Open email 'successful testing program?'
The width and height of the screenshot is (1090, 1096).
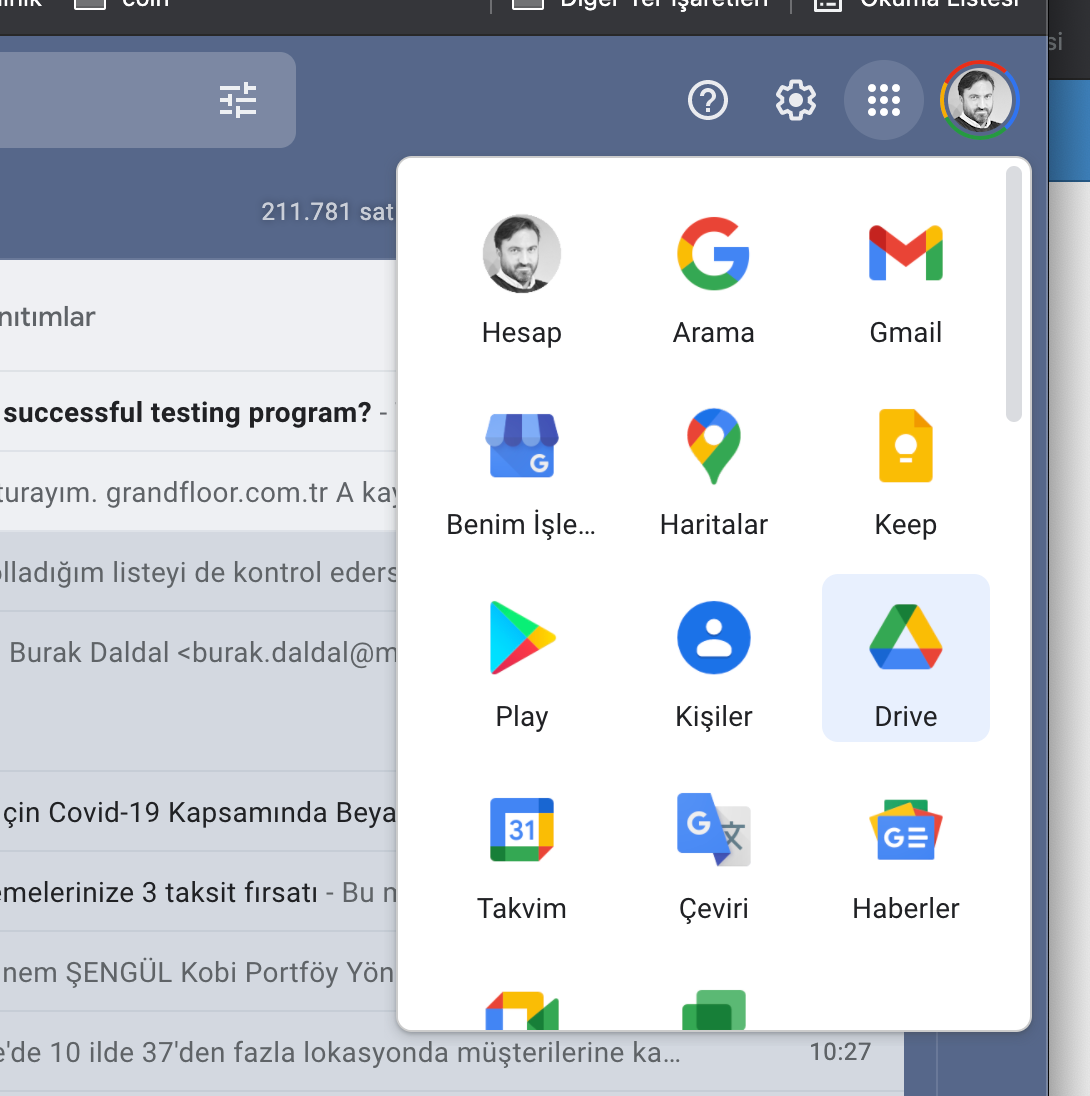click(x=199, y=412)
